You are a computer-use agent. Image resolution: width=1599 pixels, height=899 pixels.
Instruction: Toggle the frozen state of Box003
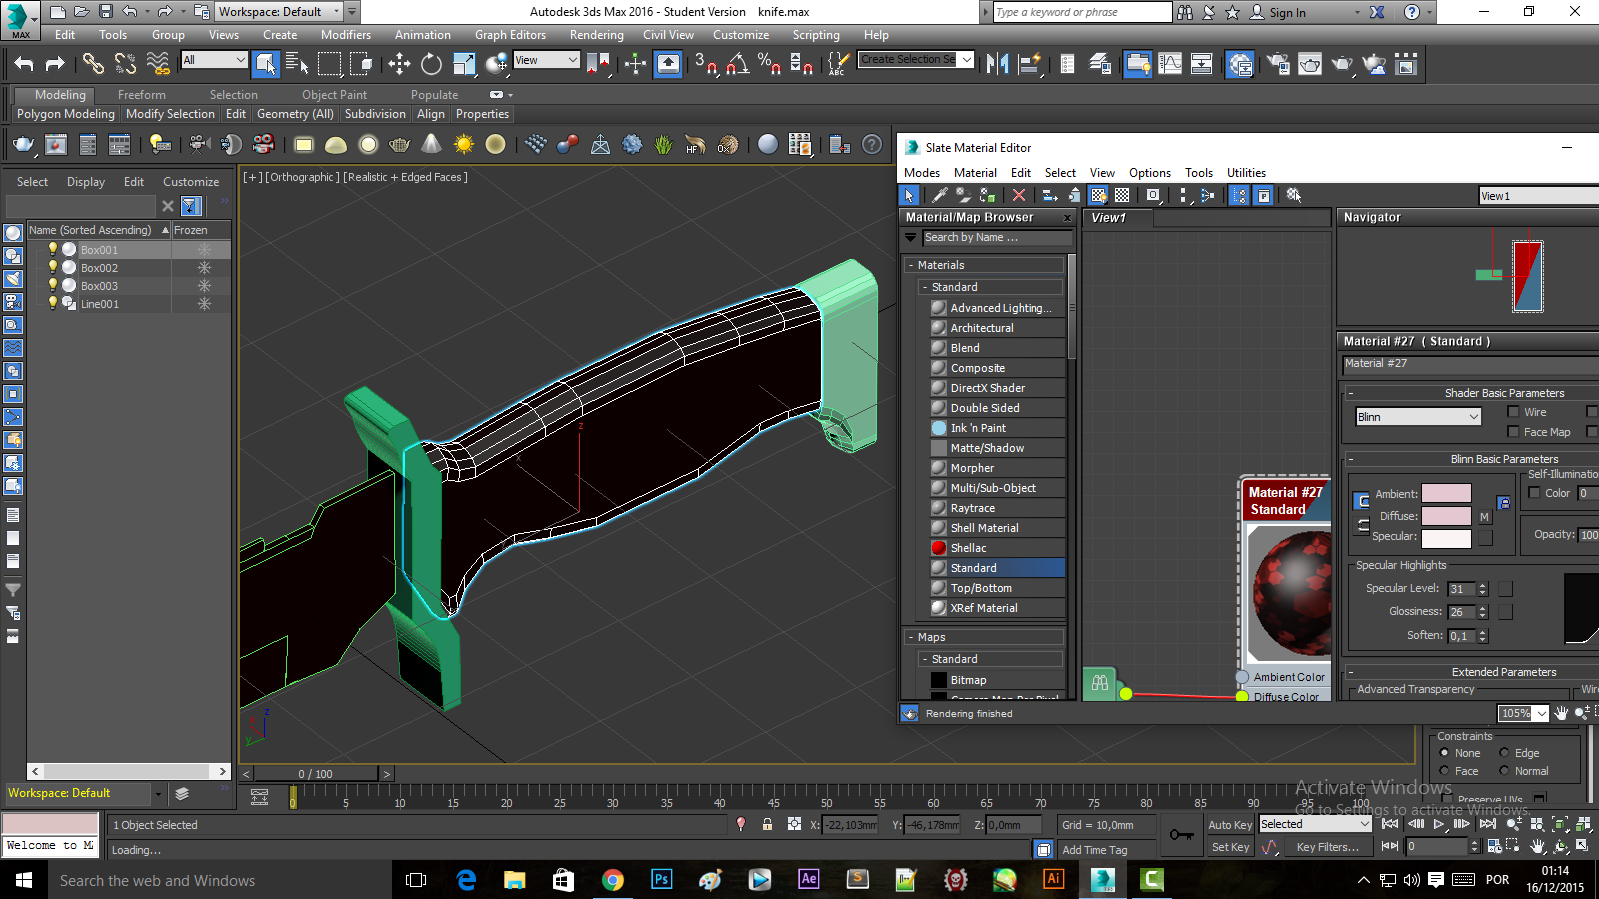coord(204,285)
